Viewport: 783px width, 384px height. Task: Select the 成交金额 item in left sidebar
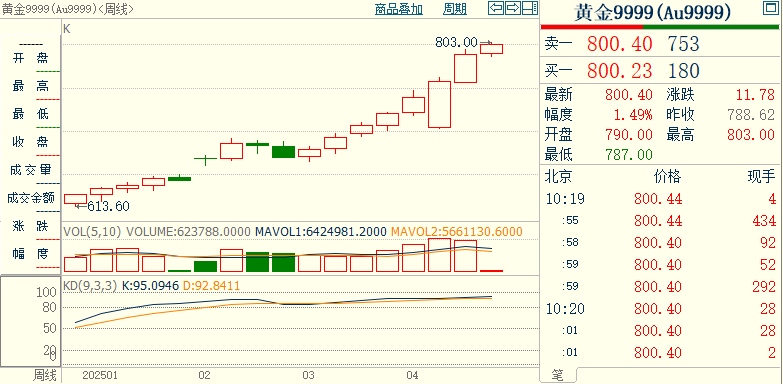(x=30, y=198)
